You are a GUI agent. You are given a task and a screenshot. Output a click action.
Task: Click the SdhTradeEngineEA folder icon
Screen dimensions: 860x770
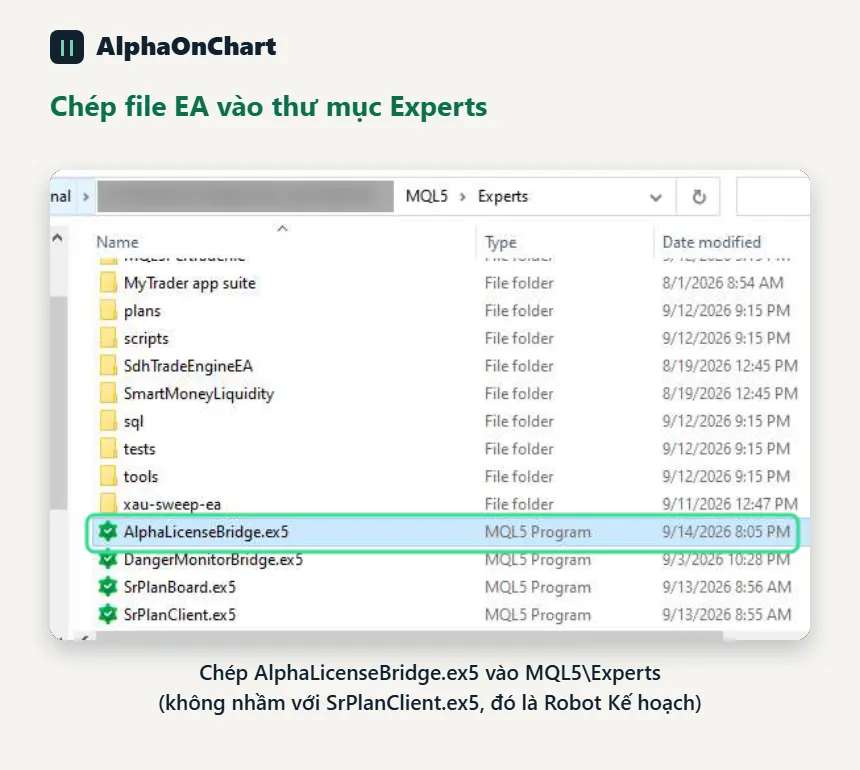pos(108,366)
